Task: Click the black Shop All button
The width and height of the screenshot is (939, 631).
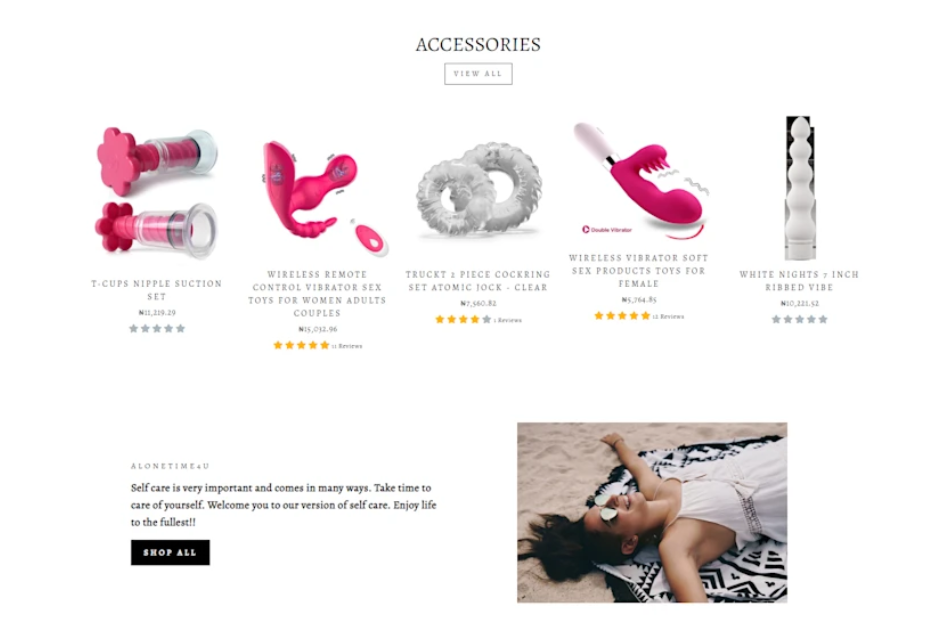Action: pyautogui.click(x=170, y=552)
